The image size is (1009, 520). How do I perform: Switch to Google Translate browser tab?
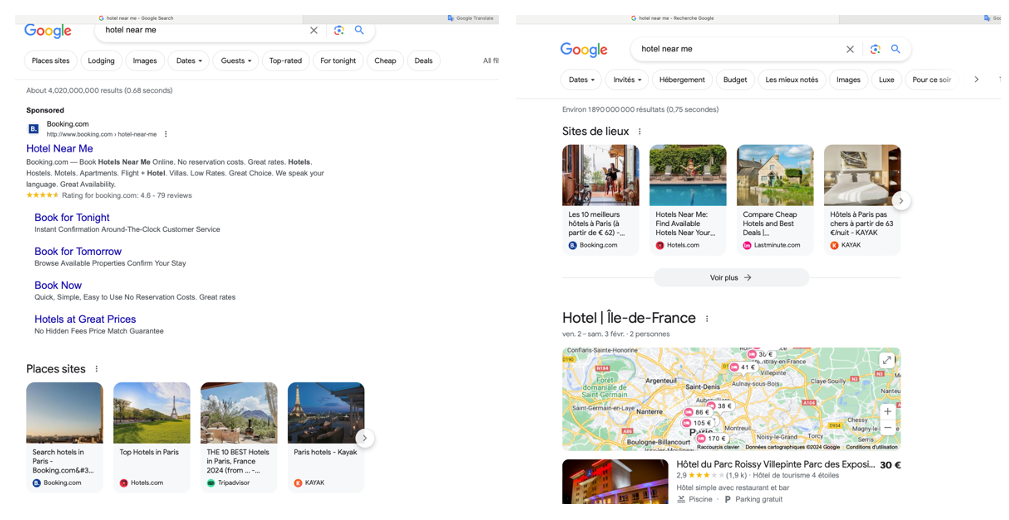click(x=470, y=19)
